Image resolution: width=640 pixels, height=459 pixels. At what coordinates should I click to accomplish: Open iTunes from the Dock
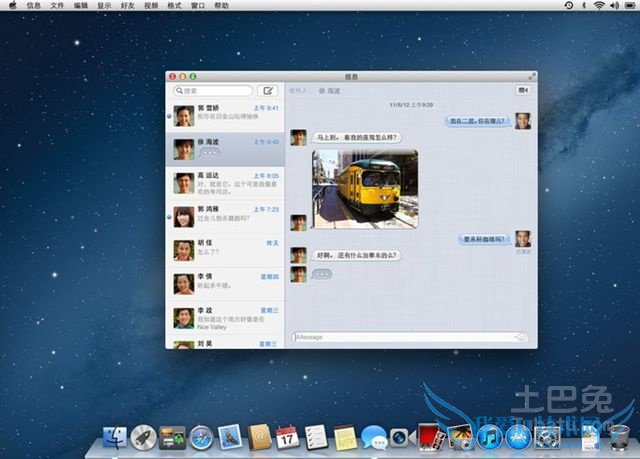(489, 437)
